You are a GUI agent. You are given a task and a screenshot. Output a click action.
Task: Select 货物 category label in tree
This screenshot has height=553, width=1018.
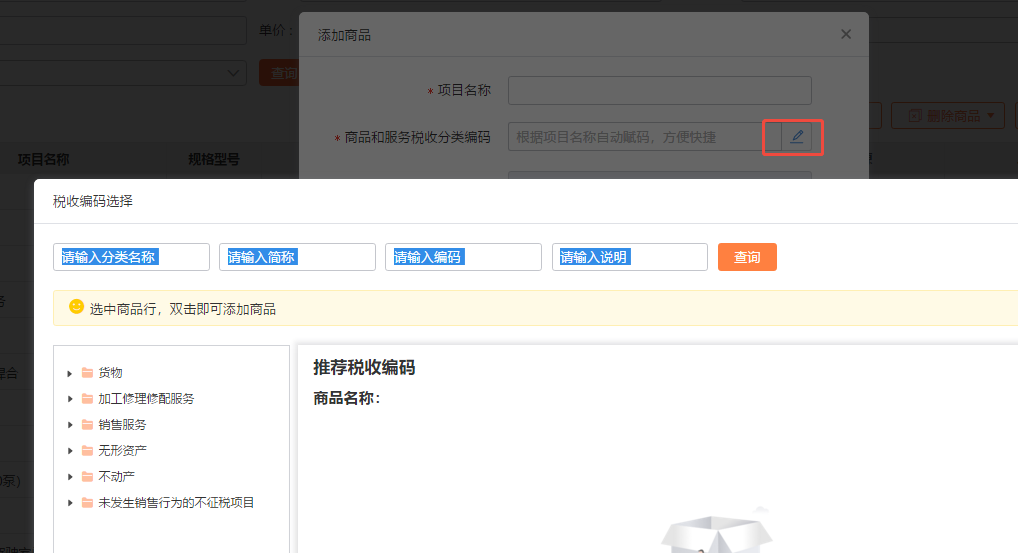click(x=110, y=373)
